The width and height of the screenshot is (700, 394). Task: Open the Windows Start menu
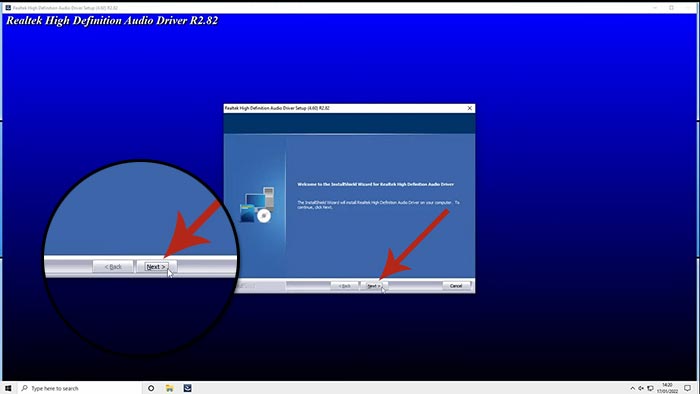[x=8, y=388]
